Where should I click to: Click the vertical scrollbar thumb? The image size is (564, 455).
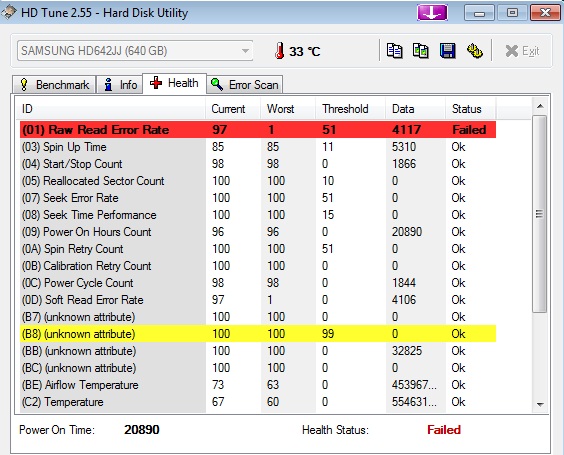click(540, 214)
